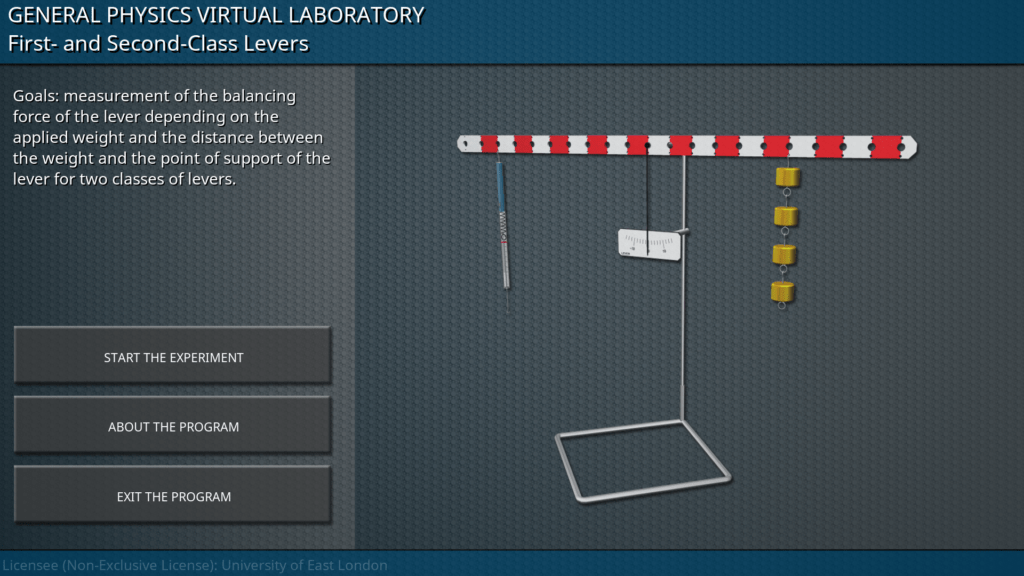This screenshot has height=576, width=1024.
Task: Select the topmost yellow weight
Action: coord(787,178)
